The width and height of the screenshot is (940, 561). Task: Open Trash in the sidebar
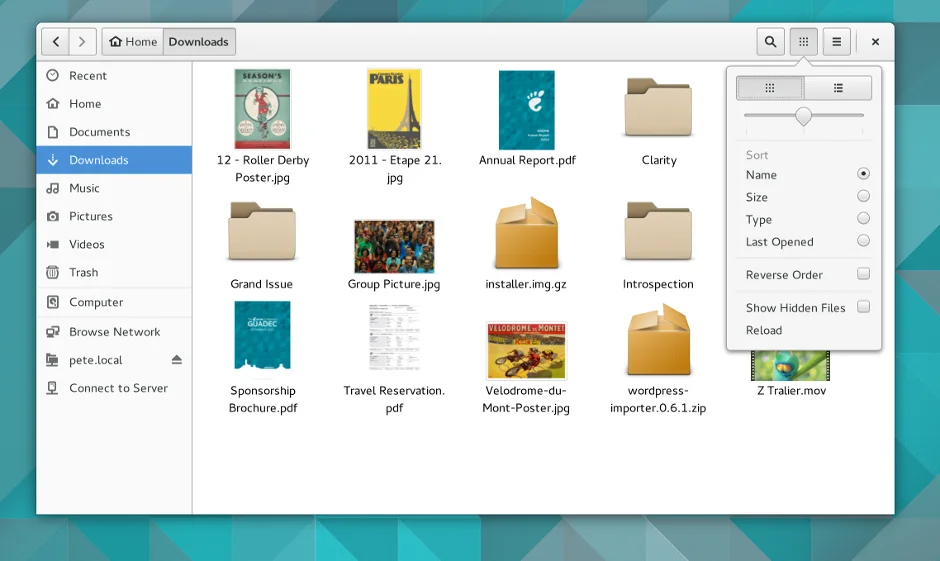(x=83, y=272)
